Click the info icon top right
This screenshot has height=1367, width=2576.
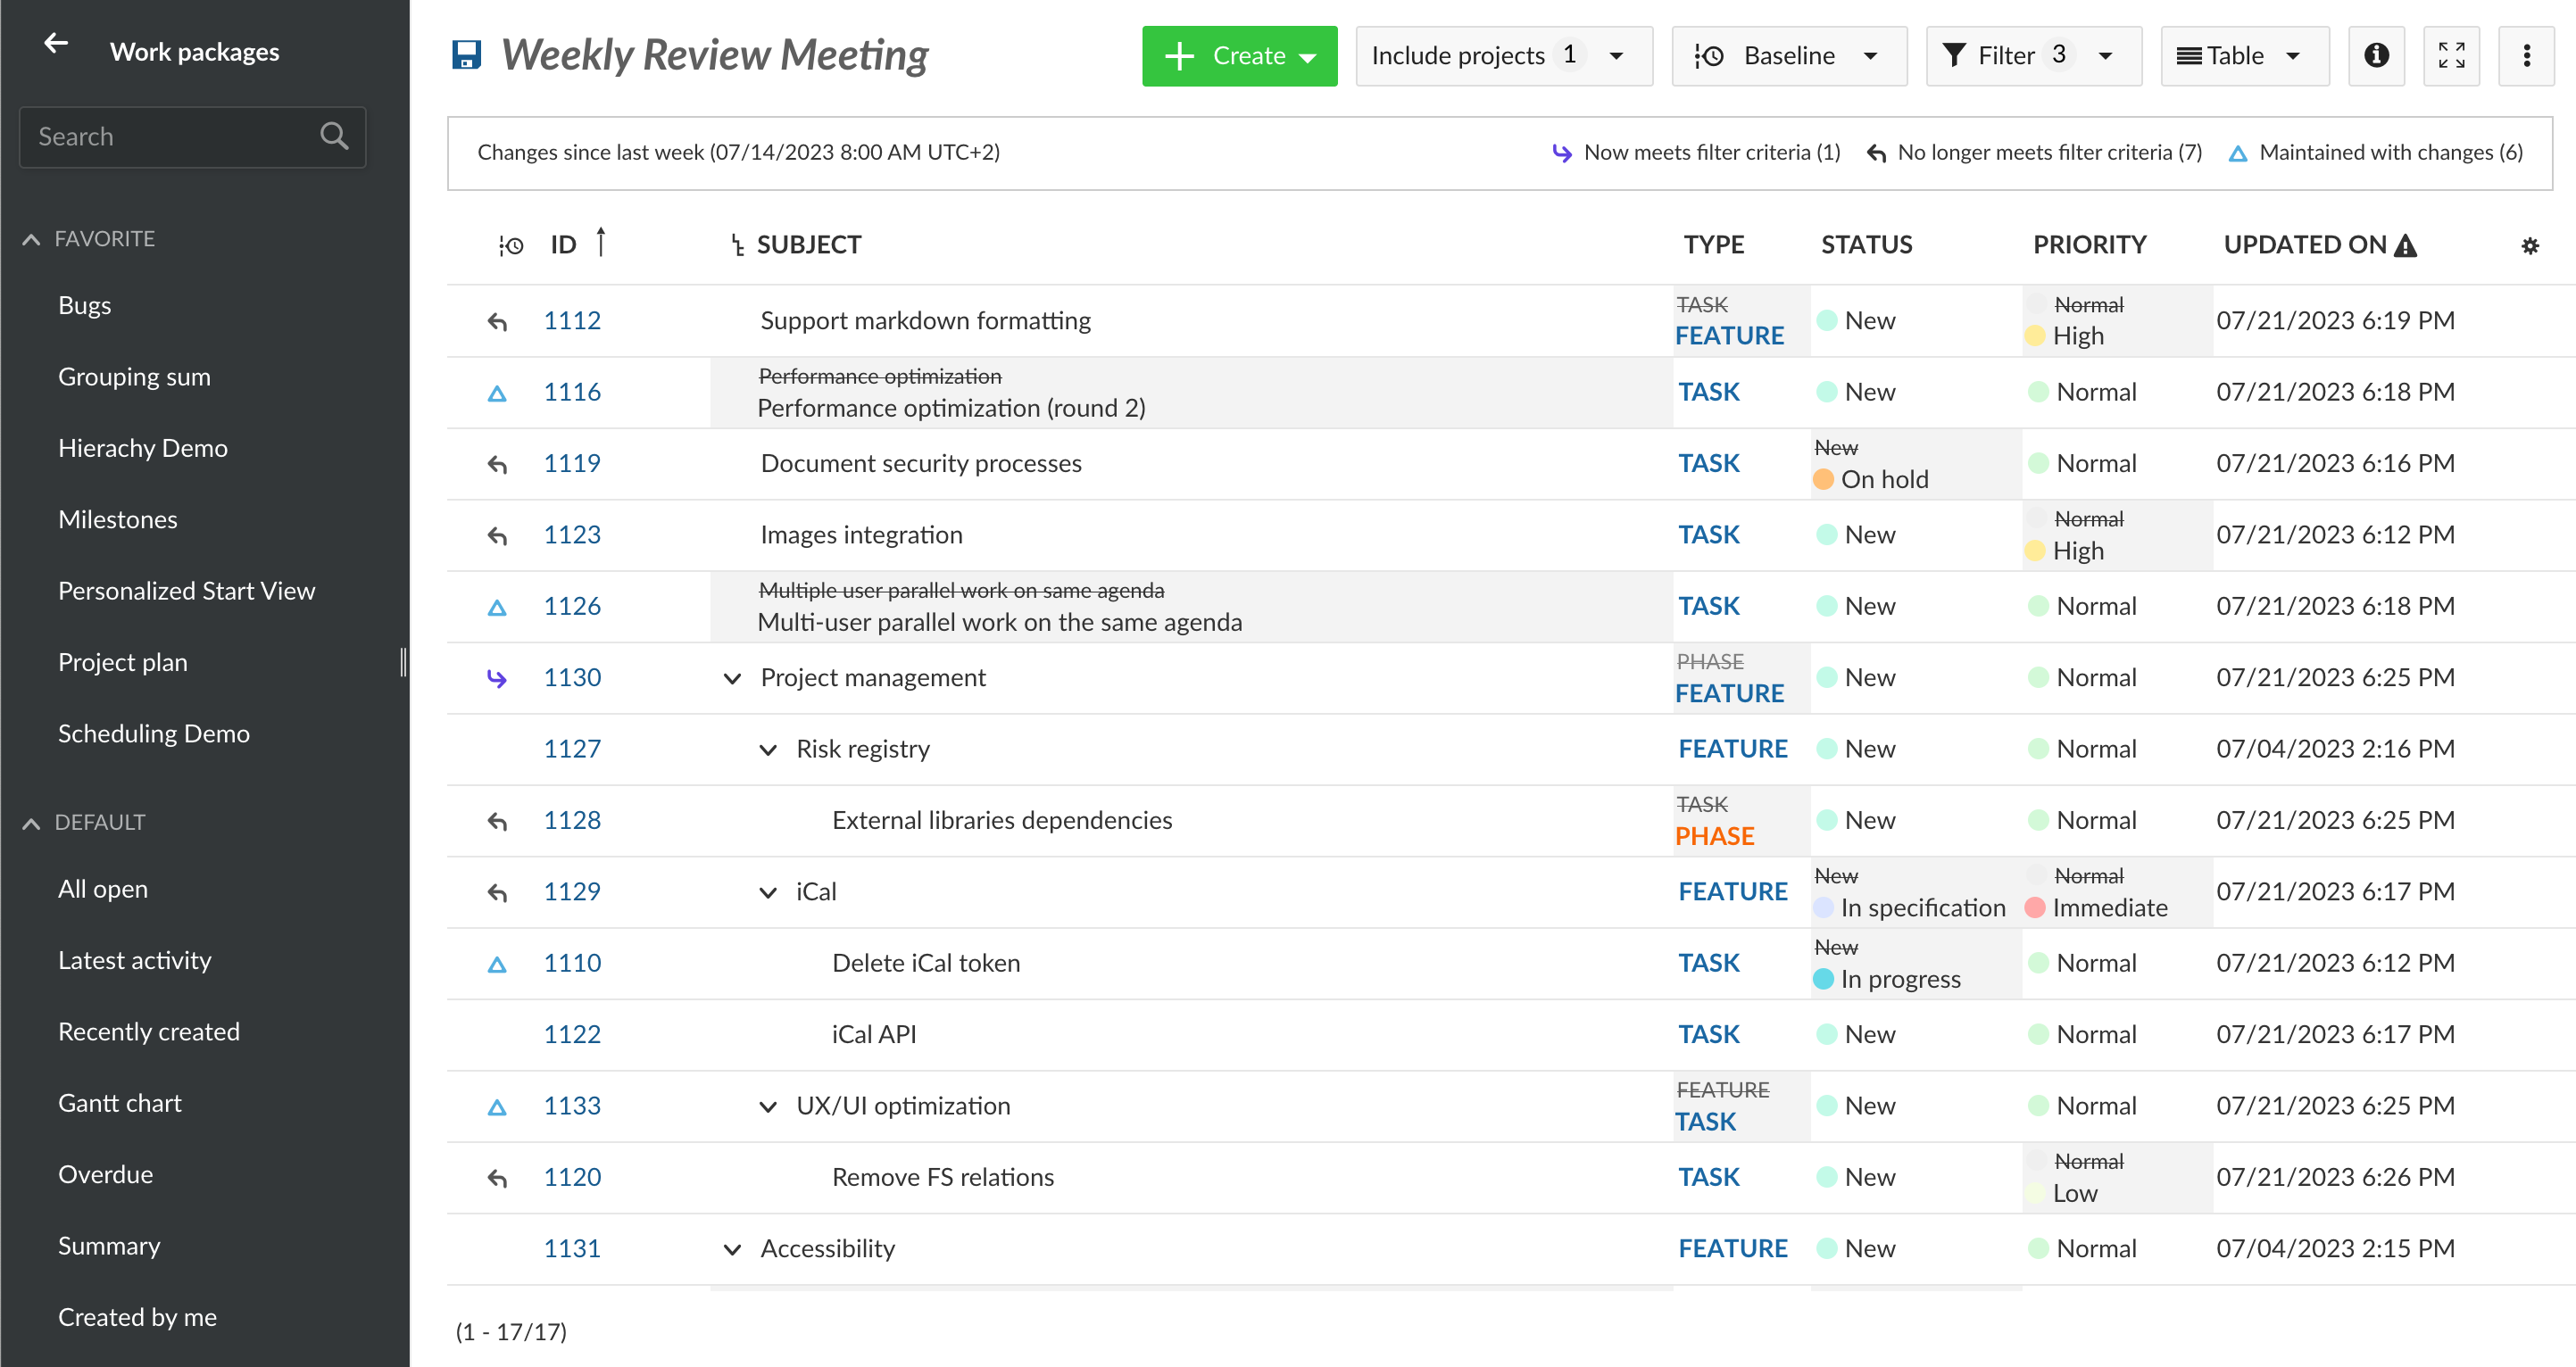[2377, 56]
